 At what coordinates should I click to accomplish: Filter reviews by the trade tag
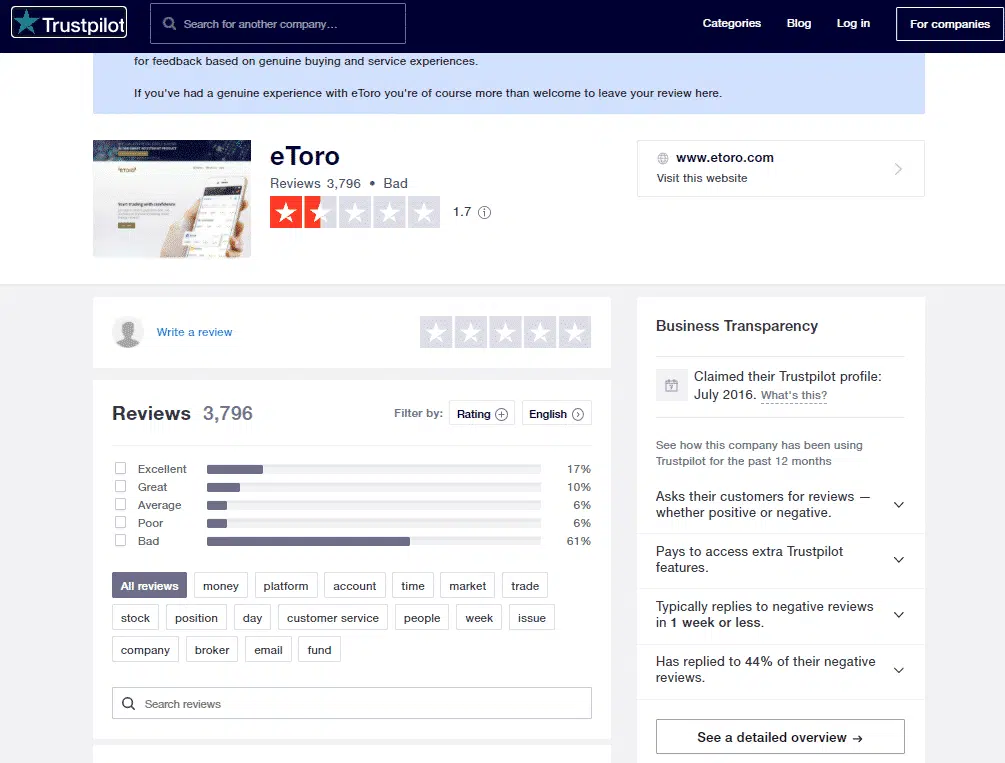click(525, 585)
